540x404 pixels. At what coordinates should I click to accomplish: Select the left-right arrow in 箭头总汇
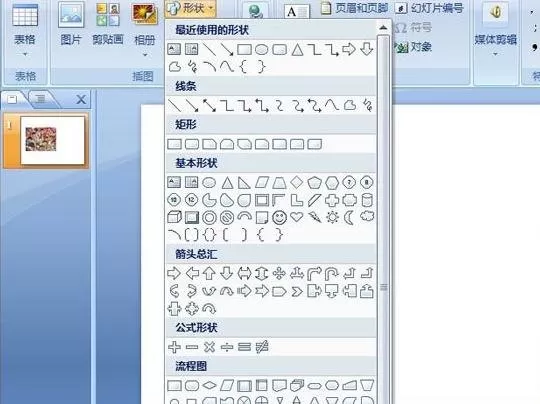[x=245, y=273]
